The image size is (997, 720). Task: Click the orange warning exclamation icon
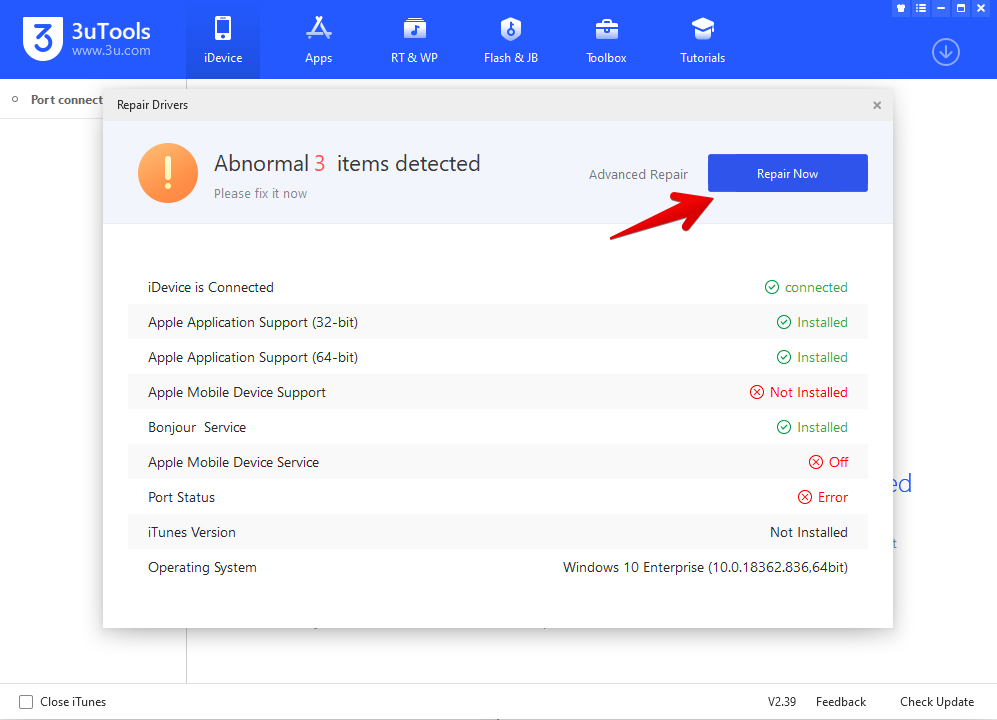pyautogui.click(x=168, y=173)
